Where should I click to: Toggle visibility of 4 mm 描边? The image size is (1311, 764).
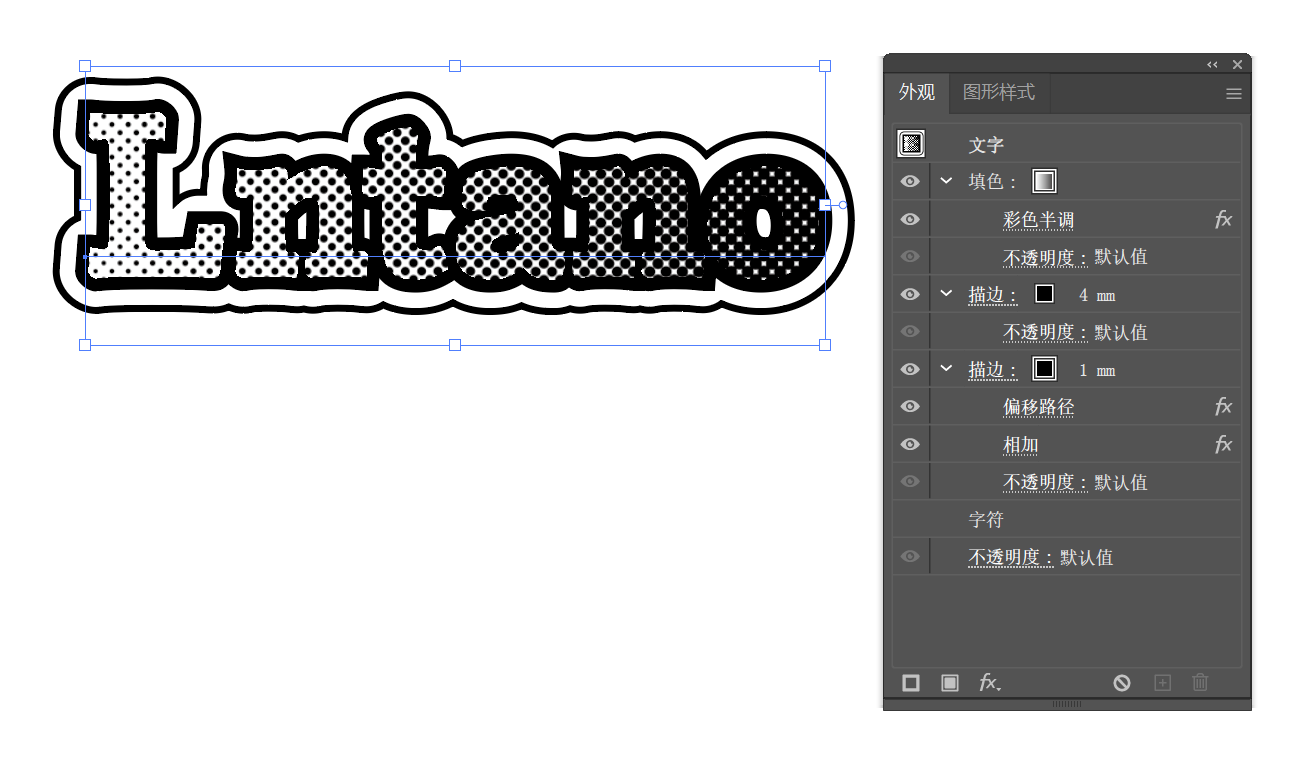point(910,294)
